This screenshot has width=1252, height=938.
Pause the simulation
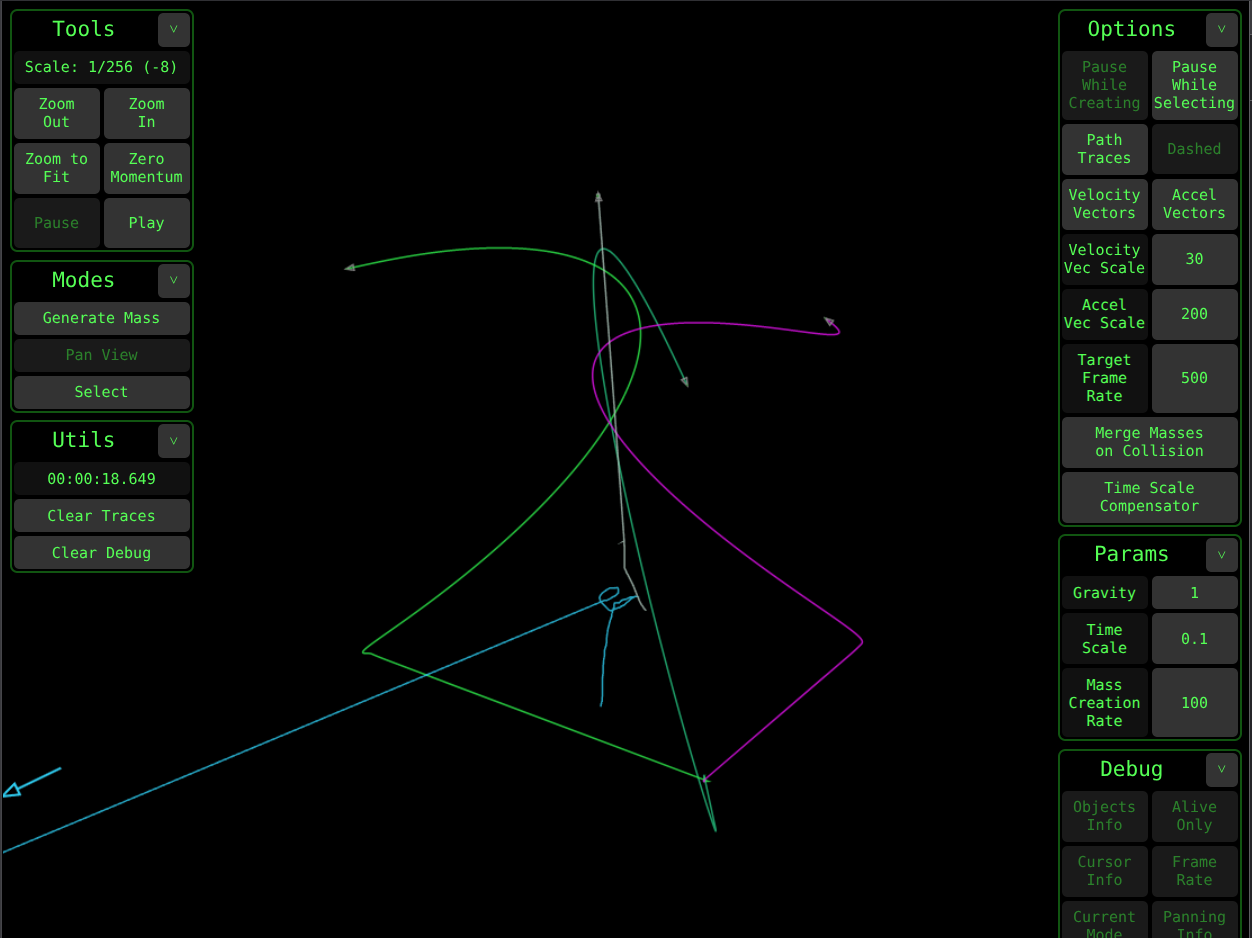point(57,223)
